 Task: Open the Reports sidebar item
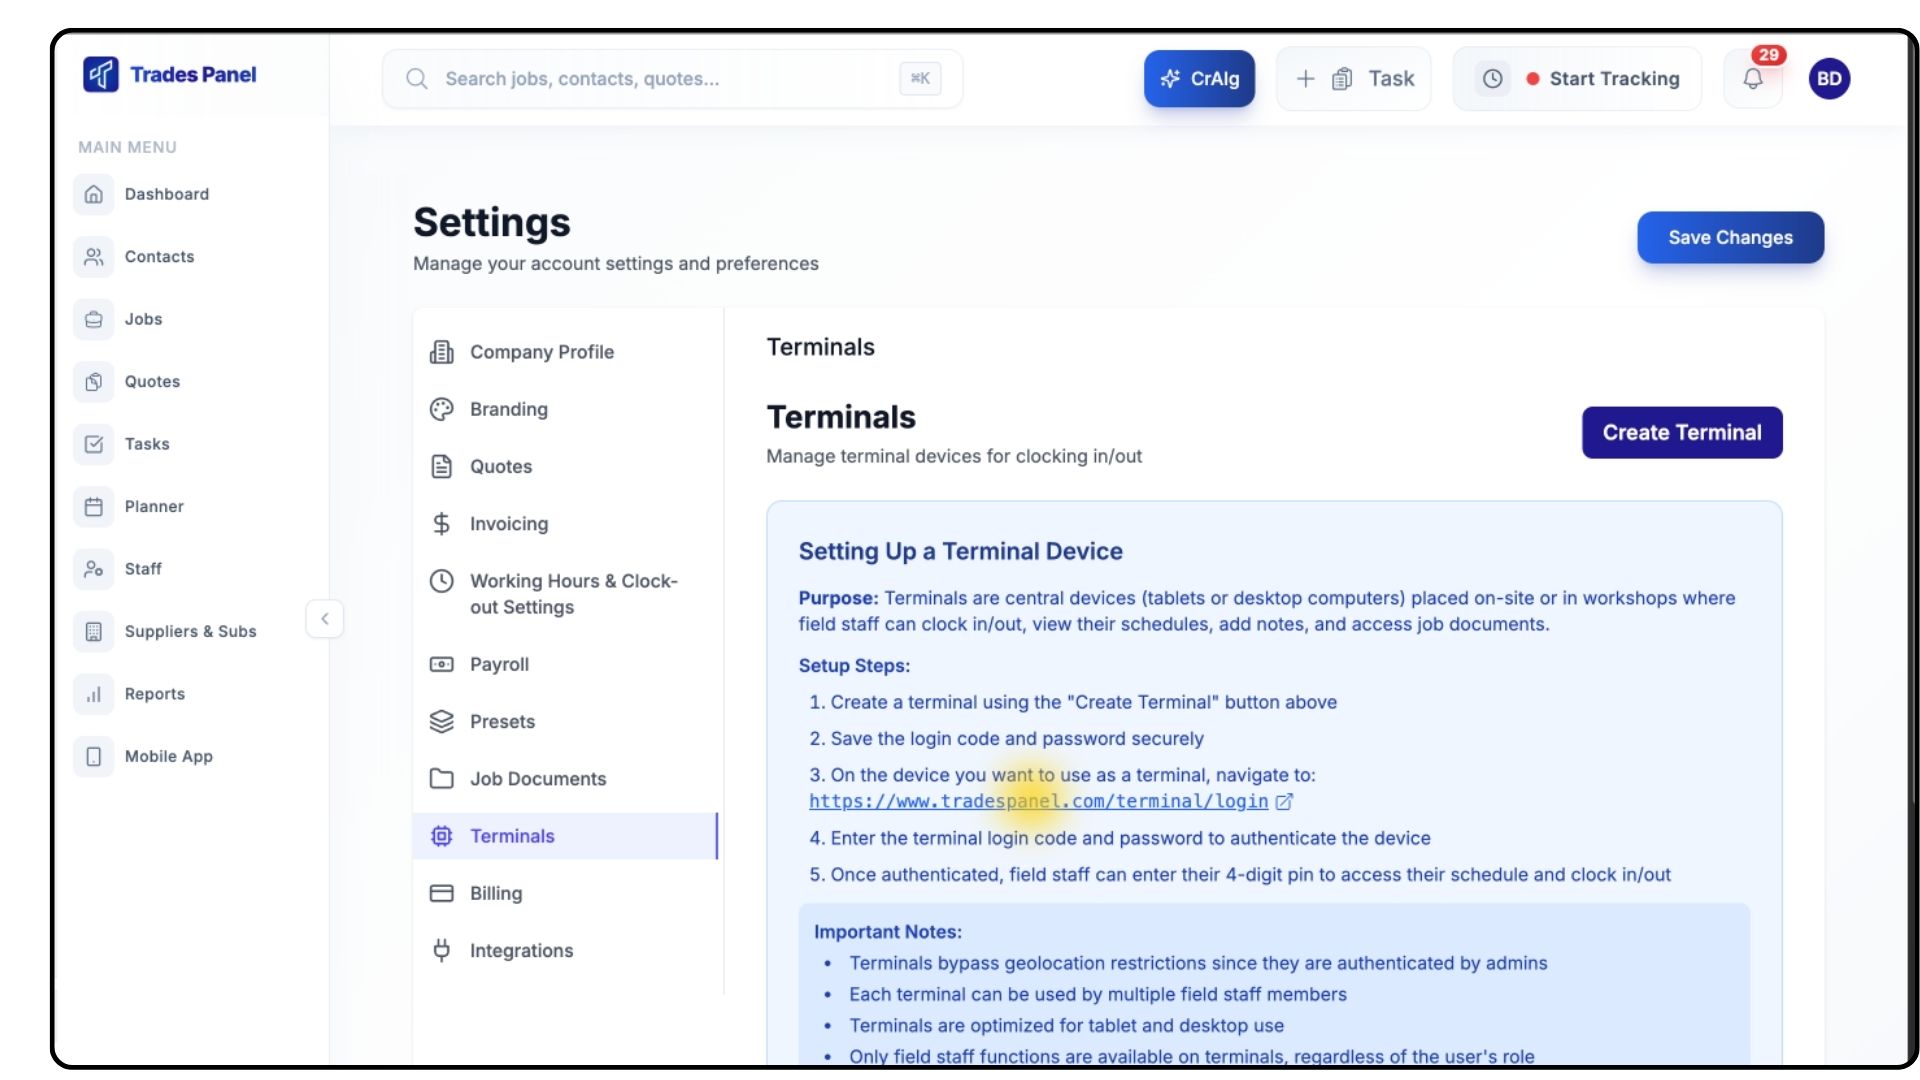tap(154, 694)
